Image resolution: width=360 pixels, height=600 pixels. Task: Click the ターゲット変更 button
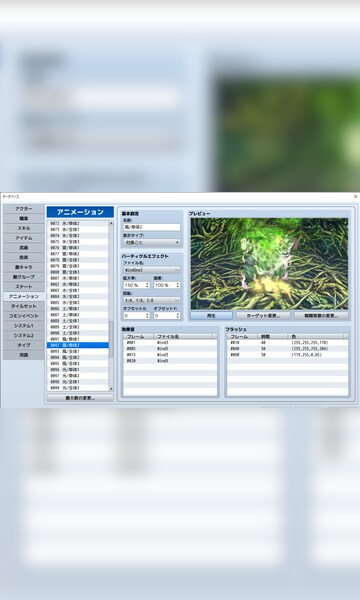tap(263, 316)
